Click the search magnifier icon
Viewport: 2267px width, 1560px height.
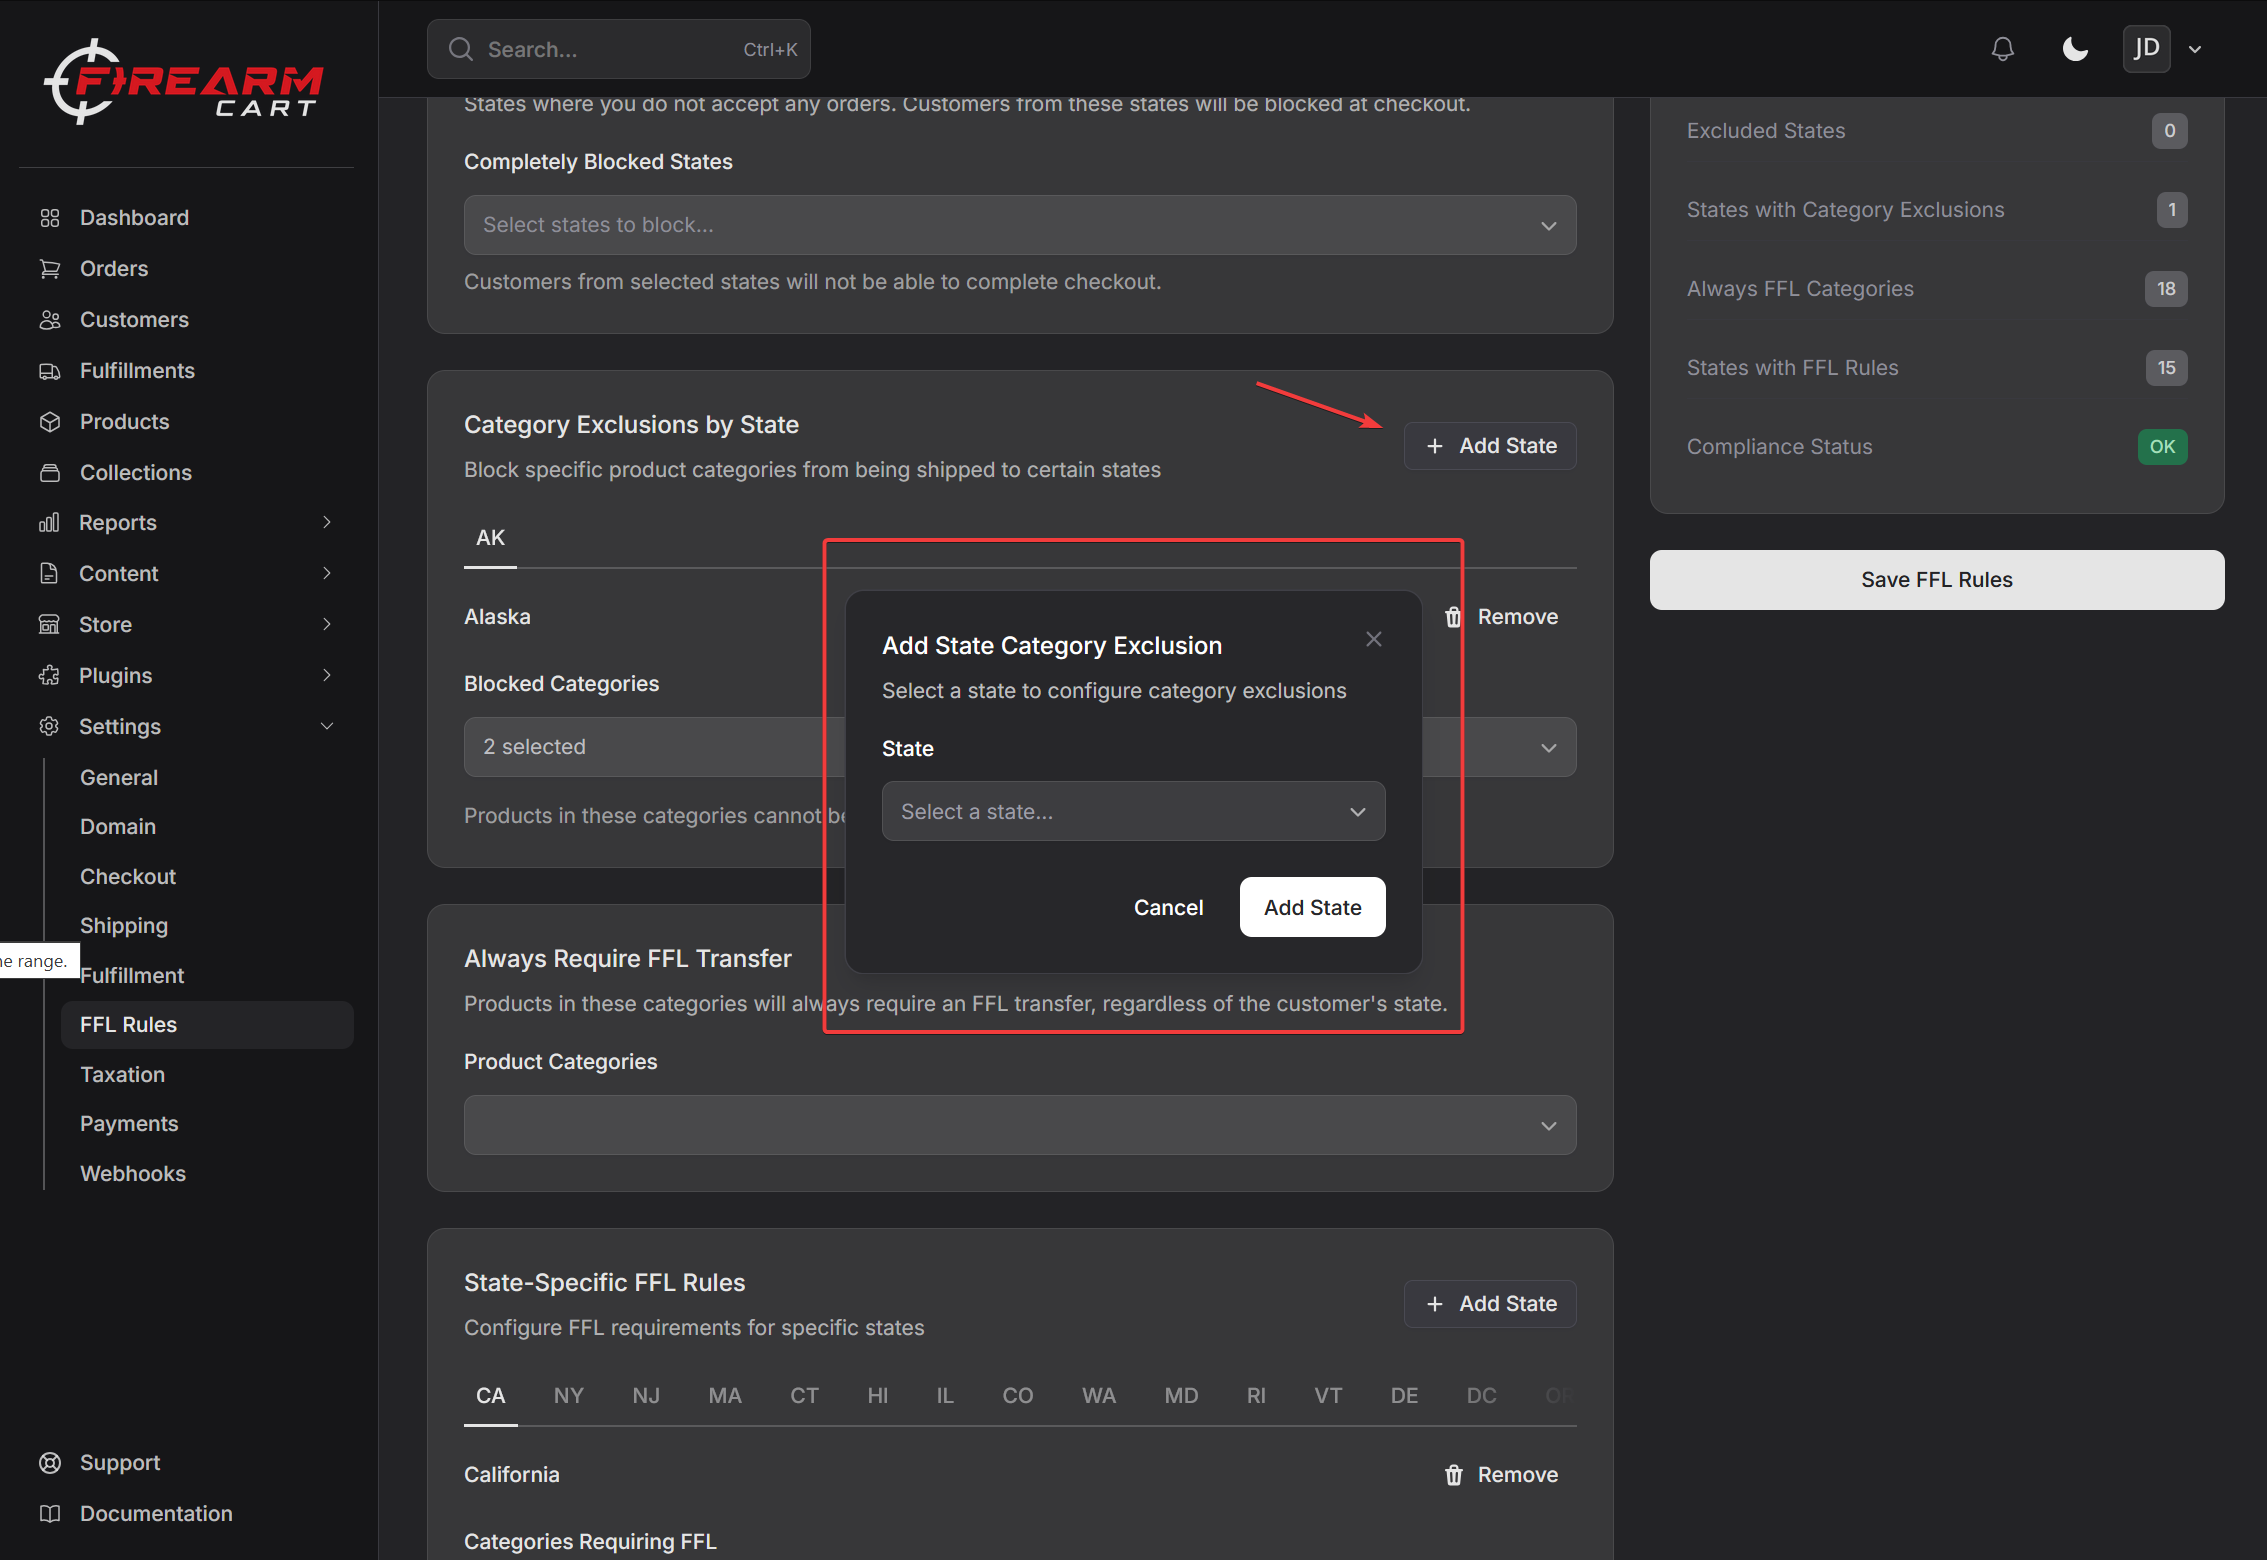pos(461,49)
